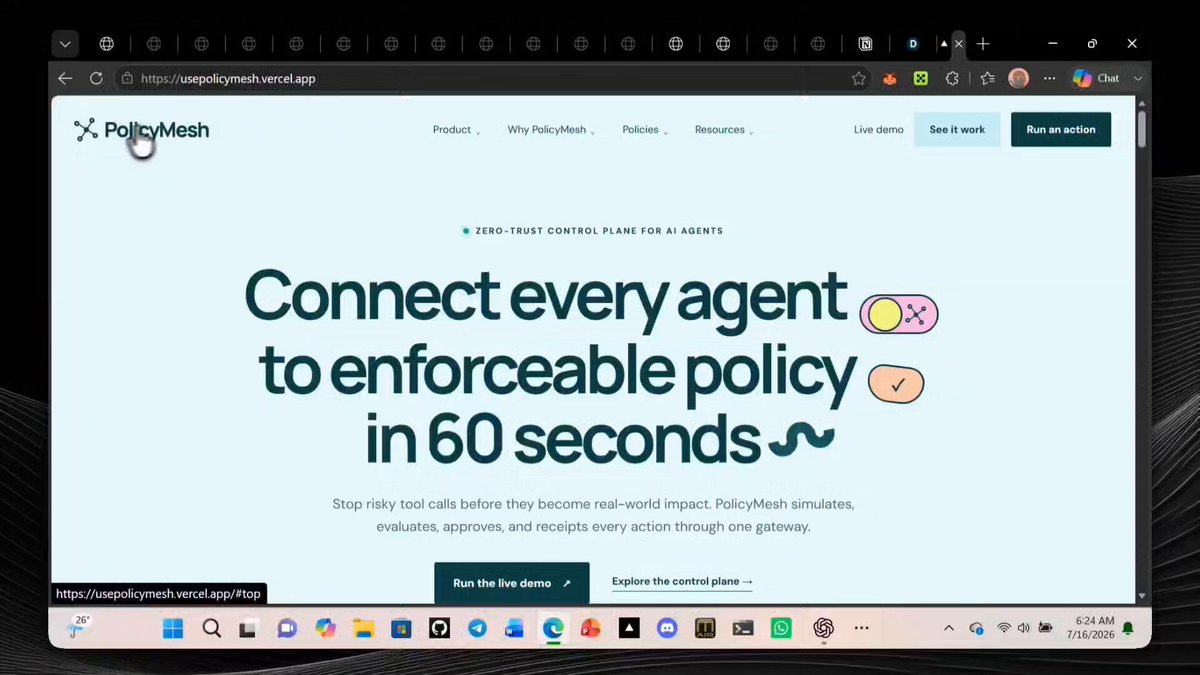Open the tab search dropdown at far left
Screen dimensions: 1200x675
click(x=65, y=44)
